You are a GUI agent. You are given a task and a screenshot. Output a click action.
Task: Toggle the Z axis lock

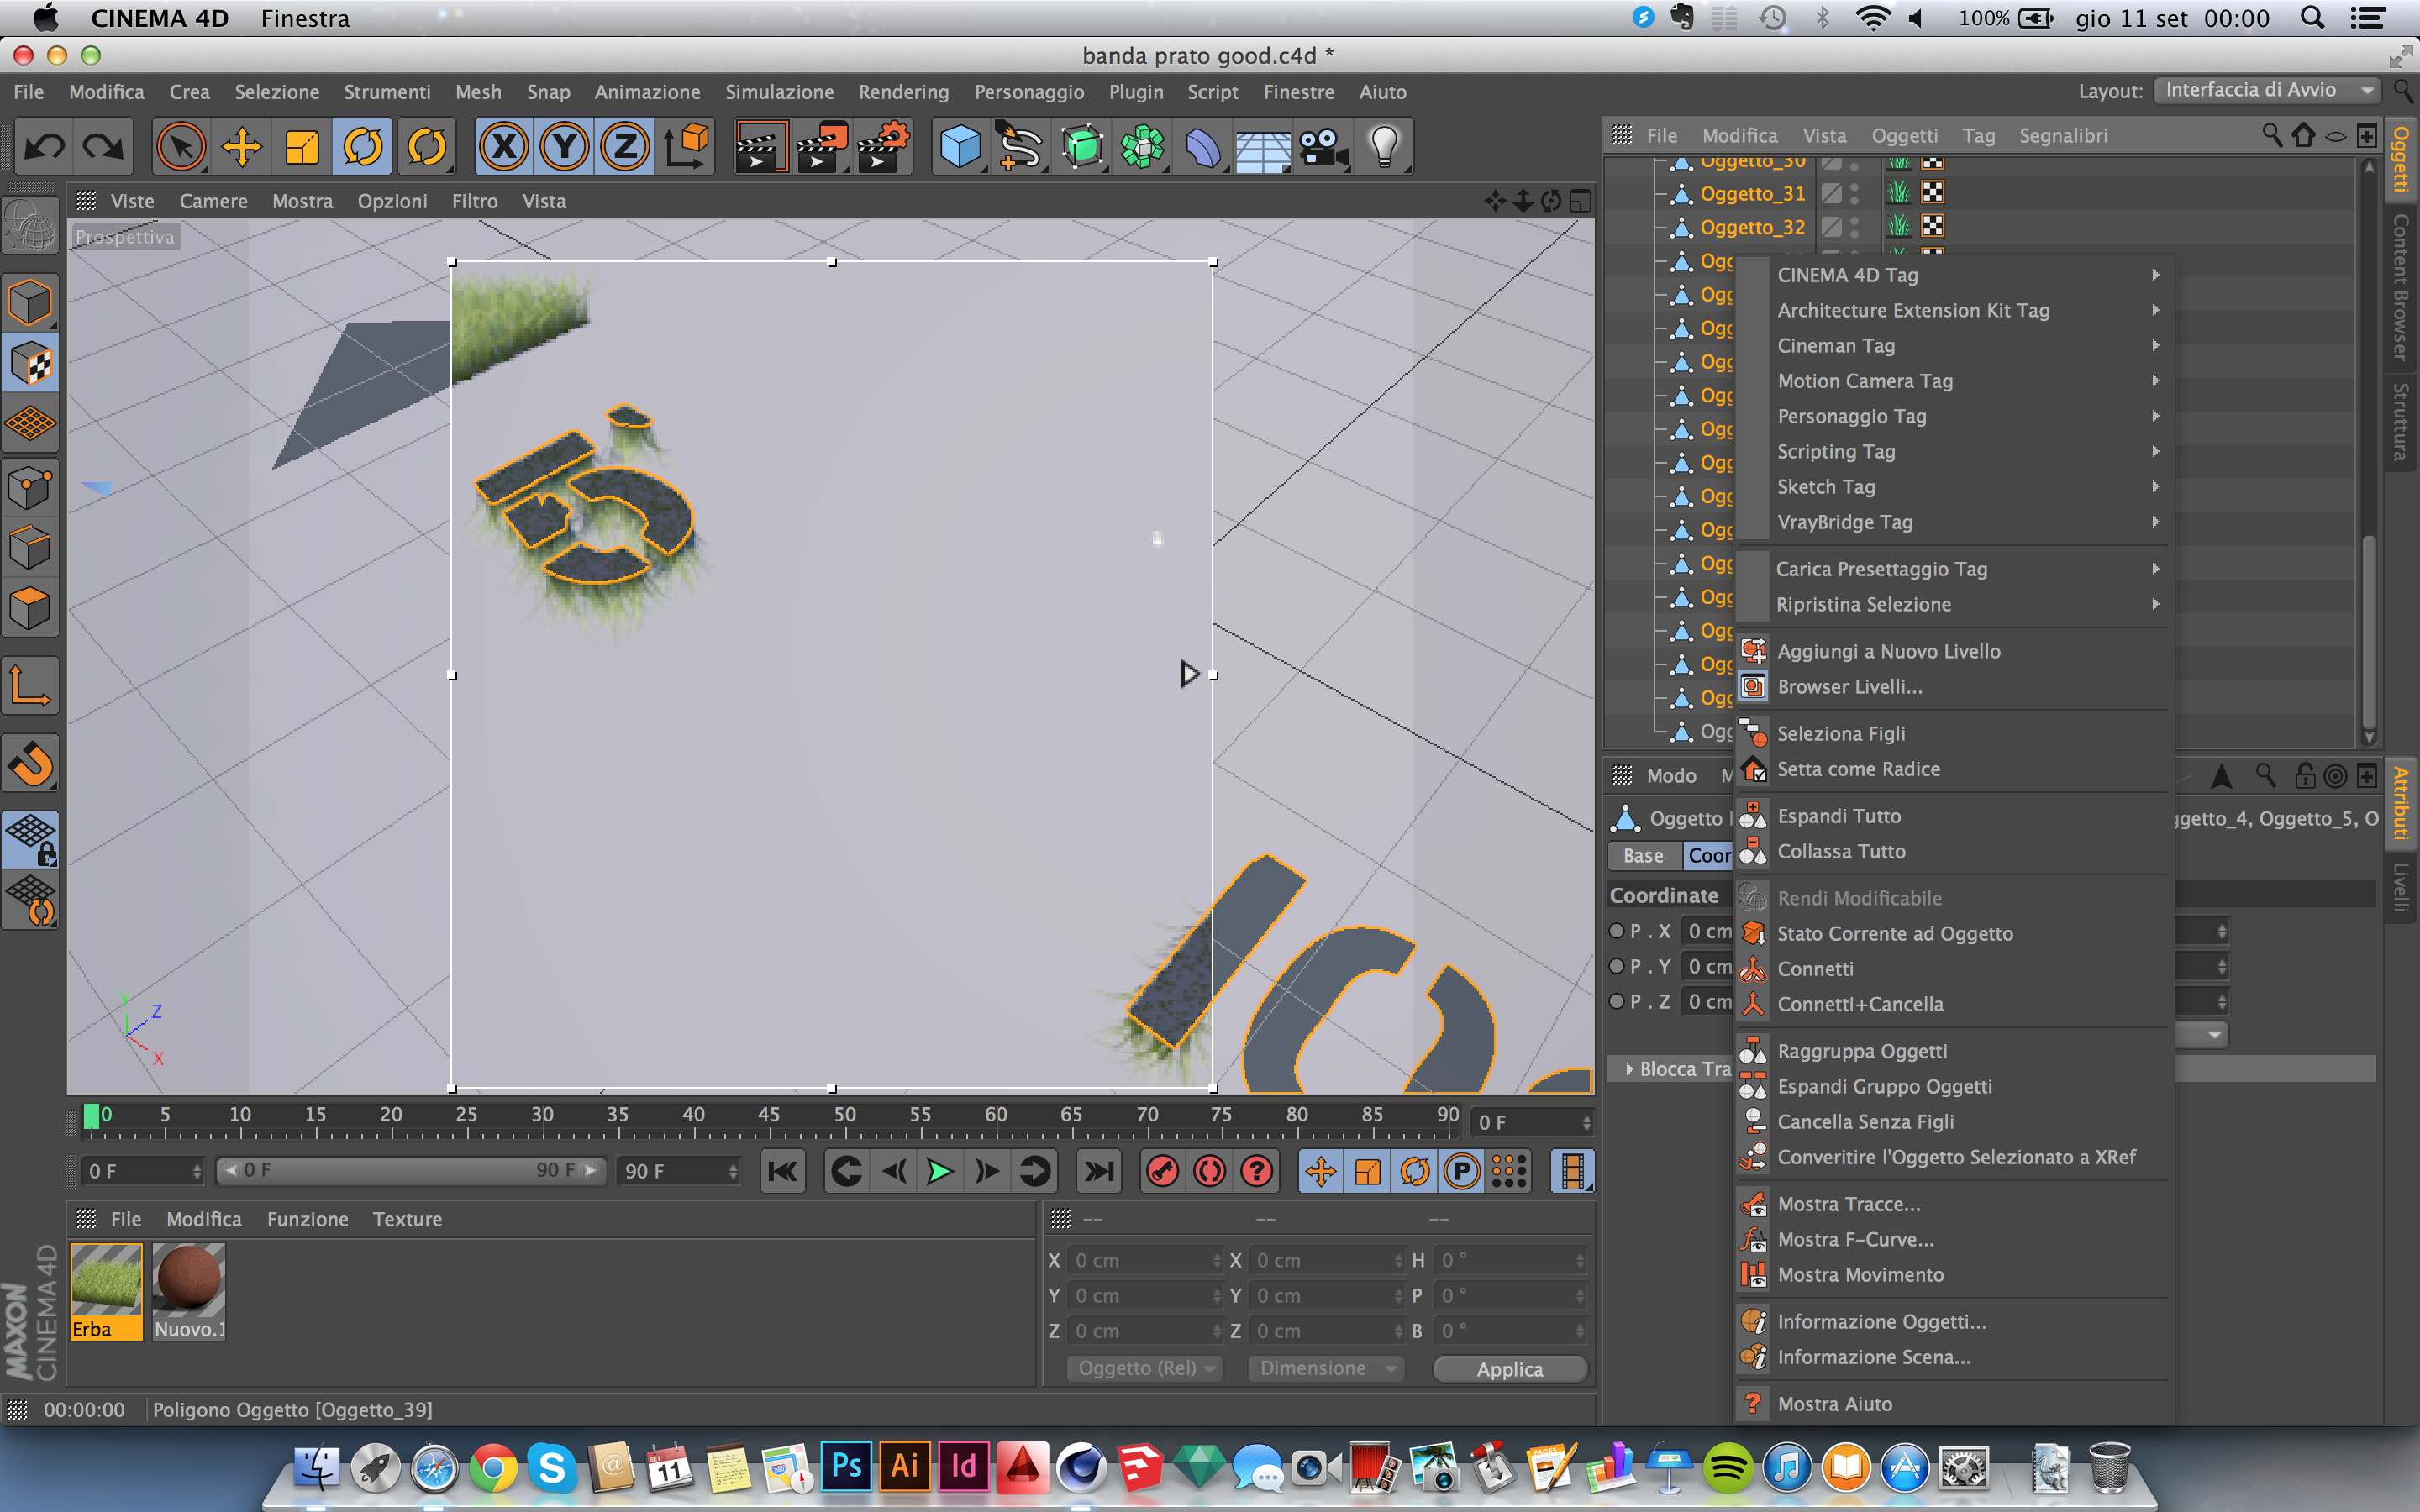tap(625, 148)
